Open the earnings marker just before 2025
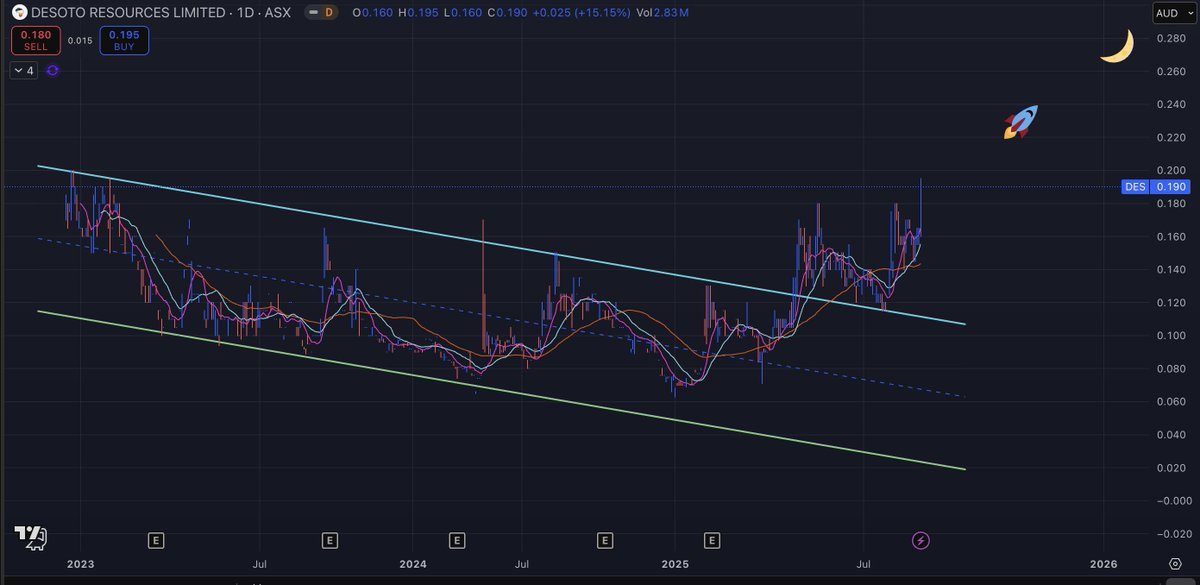Screen dimensions: 1200x585 click(x=605, y=541)
